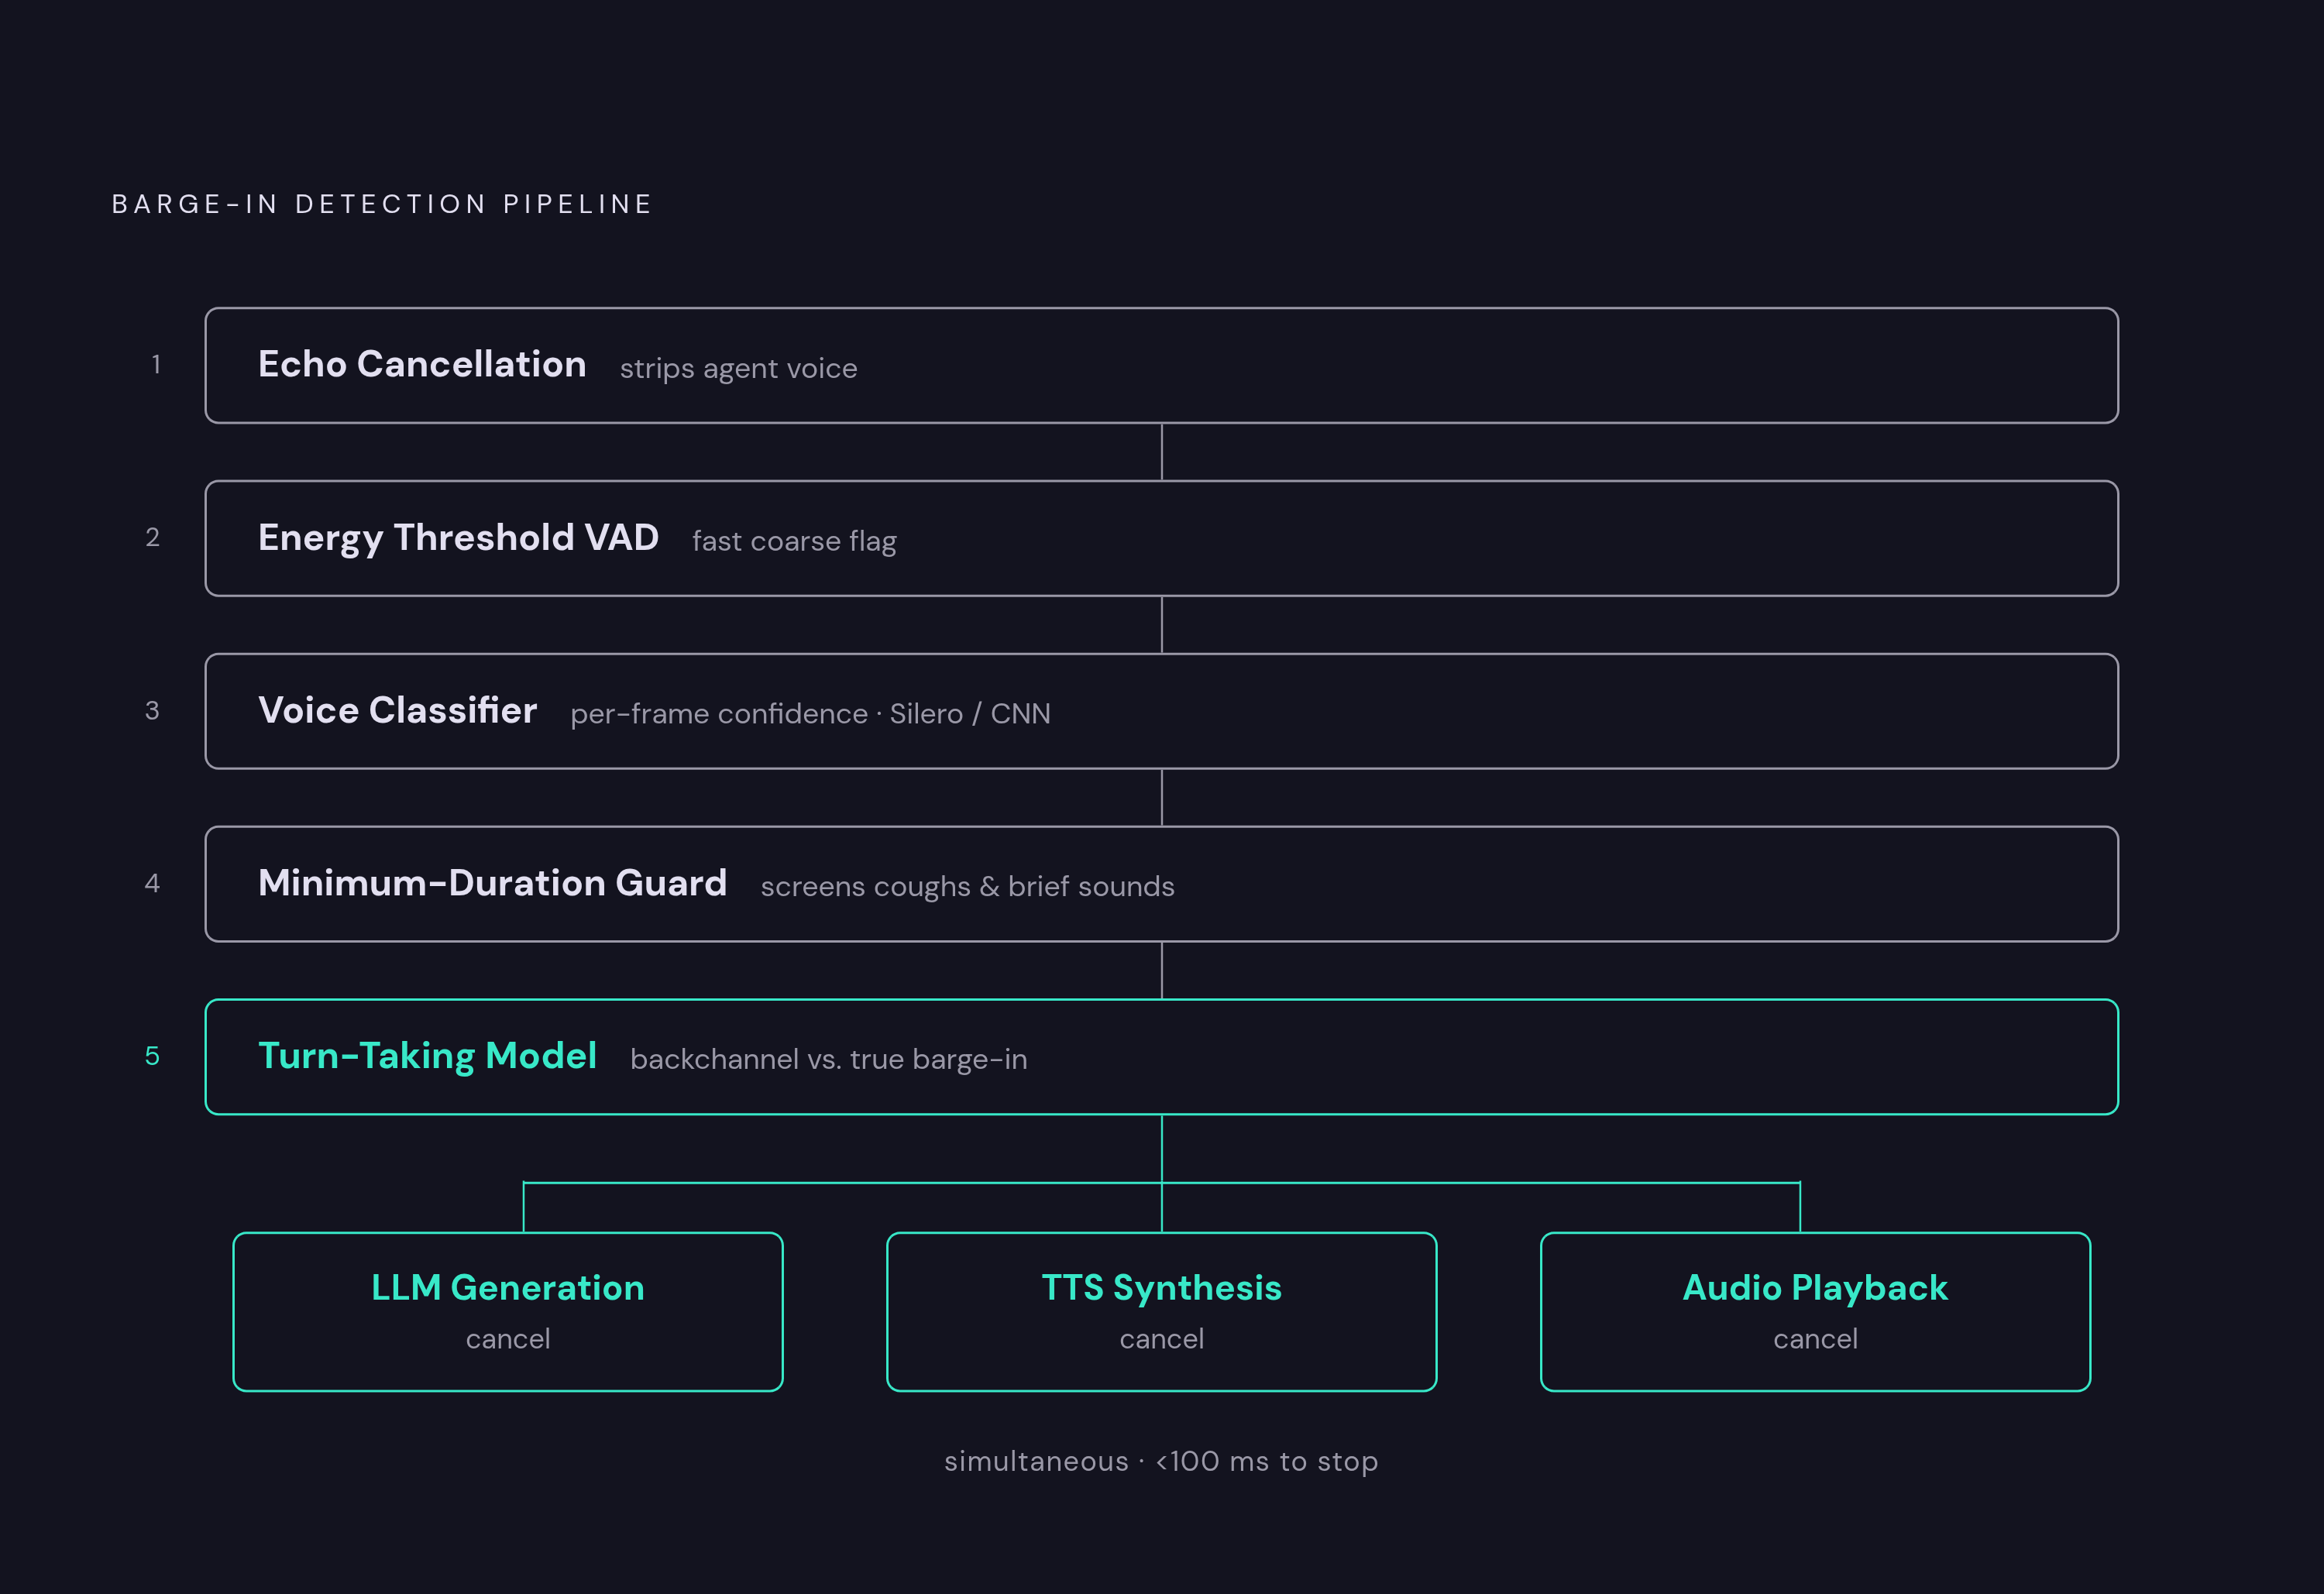
Task: Click 'cancel' text under LLM Generation
Action: pyautogui.click(x=508, y=1339)
